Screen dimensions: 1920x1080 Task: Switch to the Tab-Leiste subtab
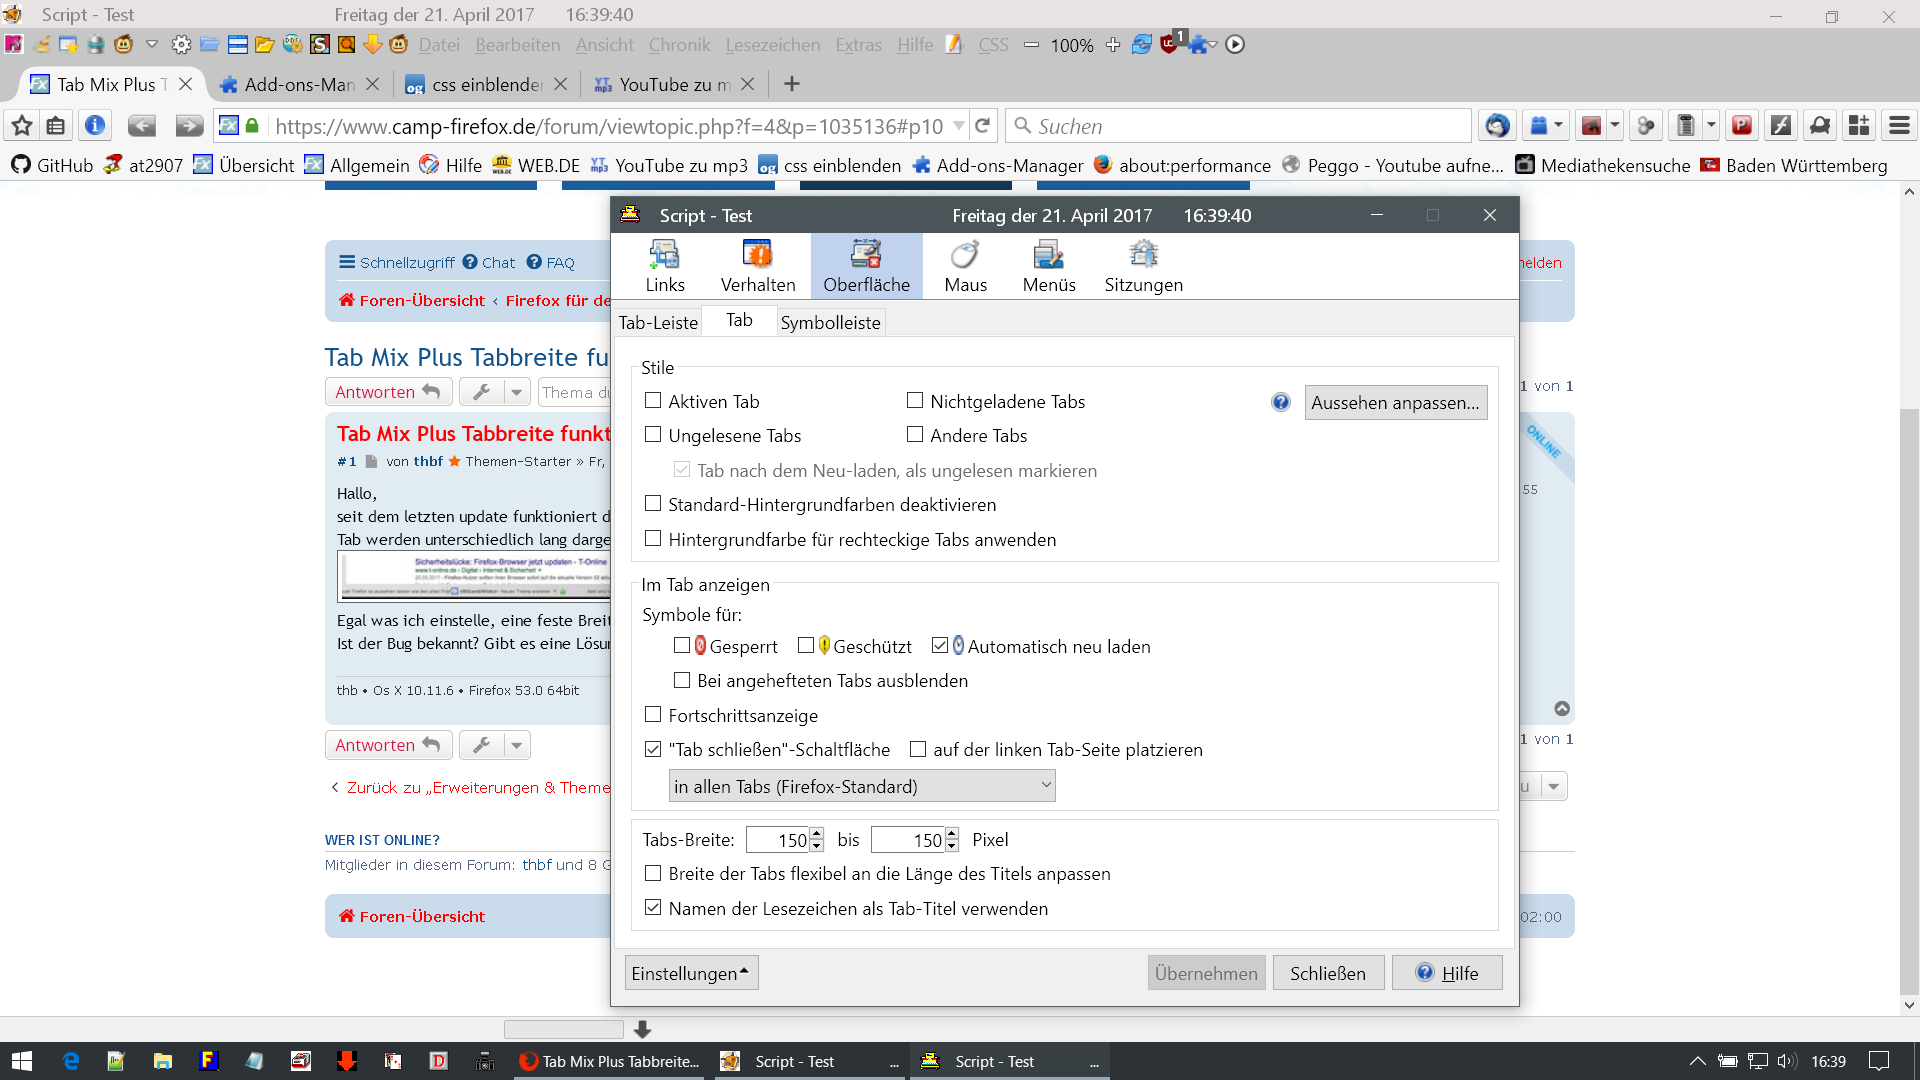658,322
